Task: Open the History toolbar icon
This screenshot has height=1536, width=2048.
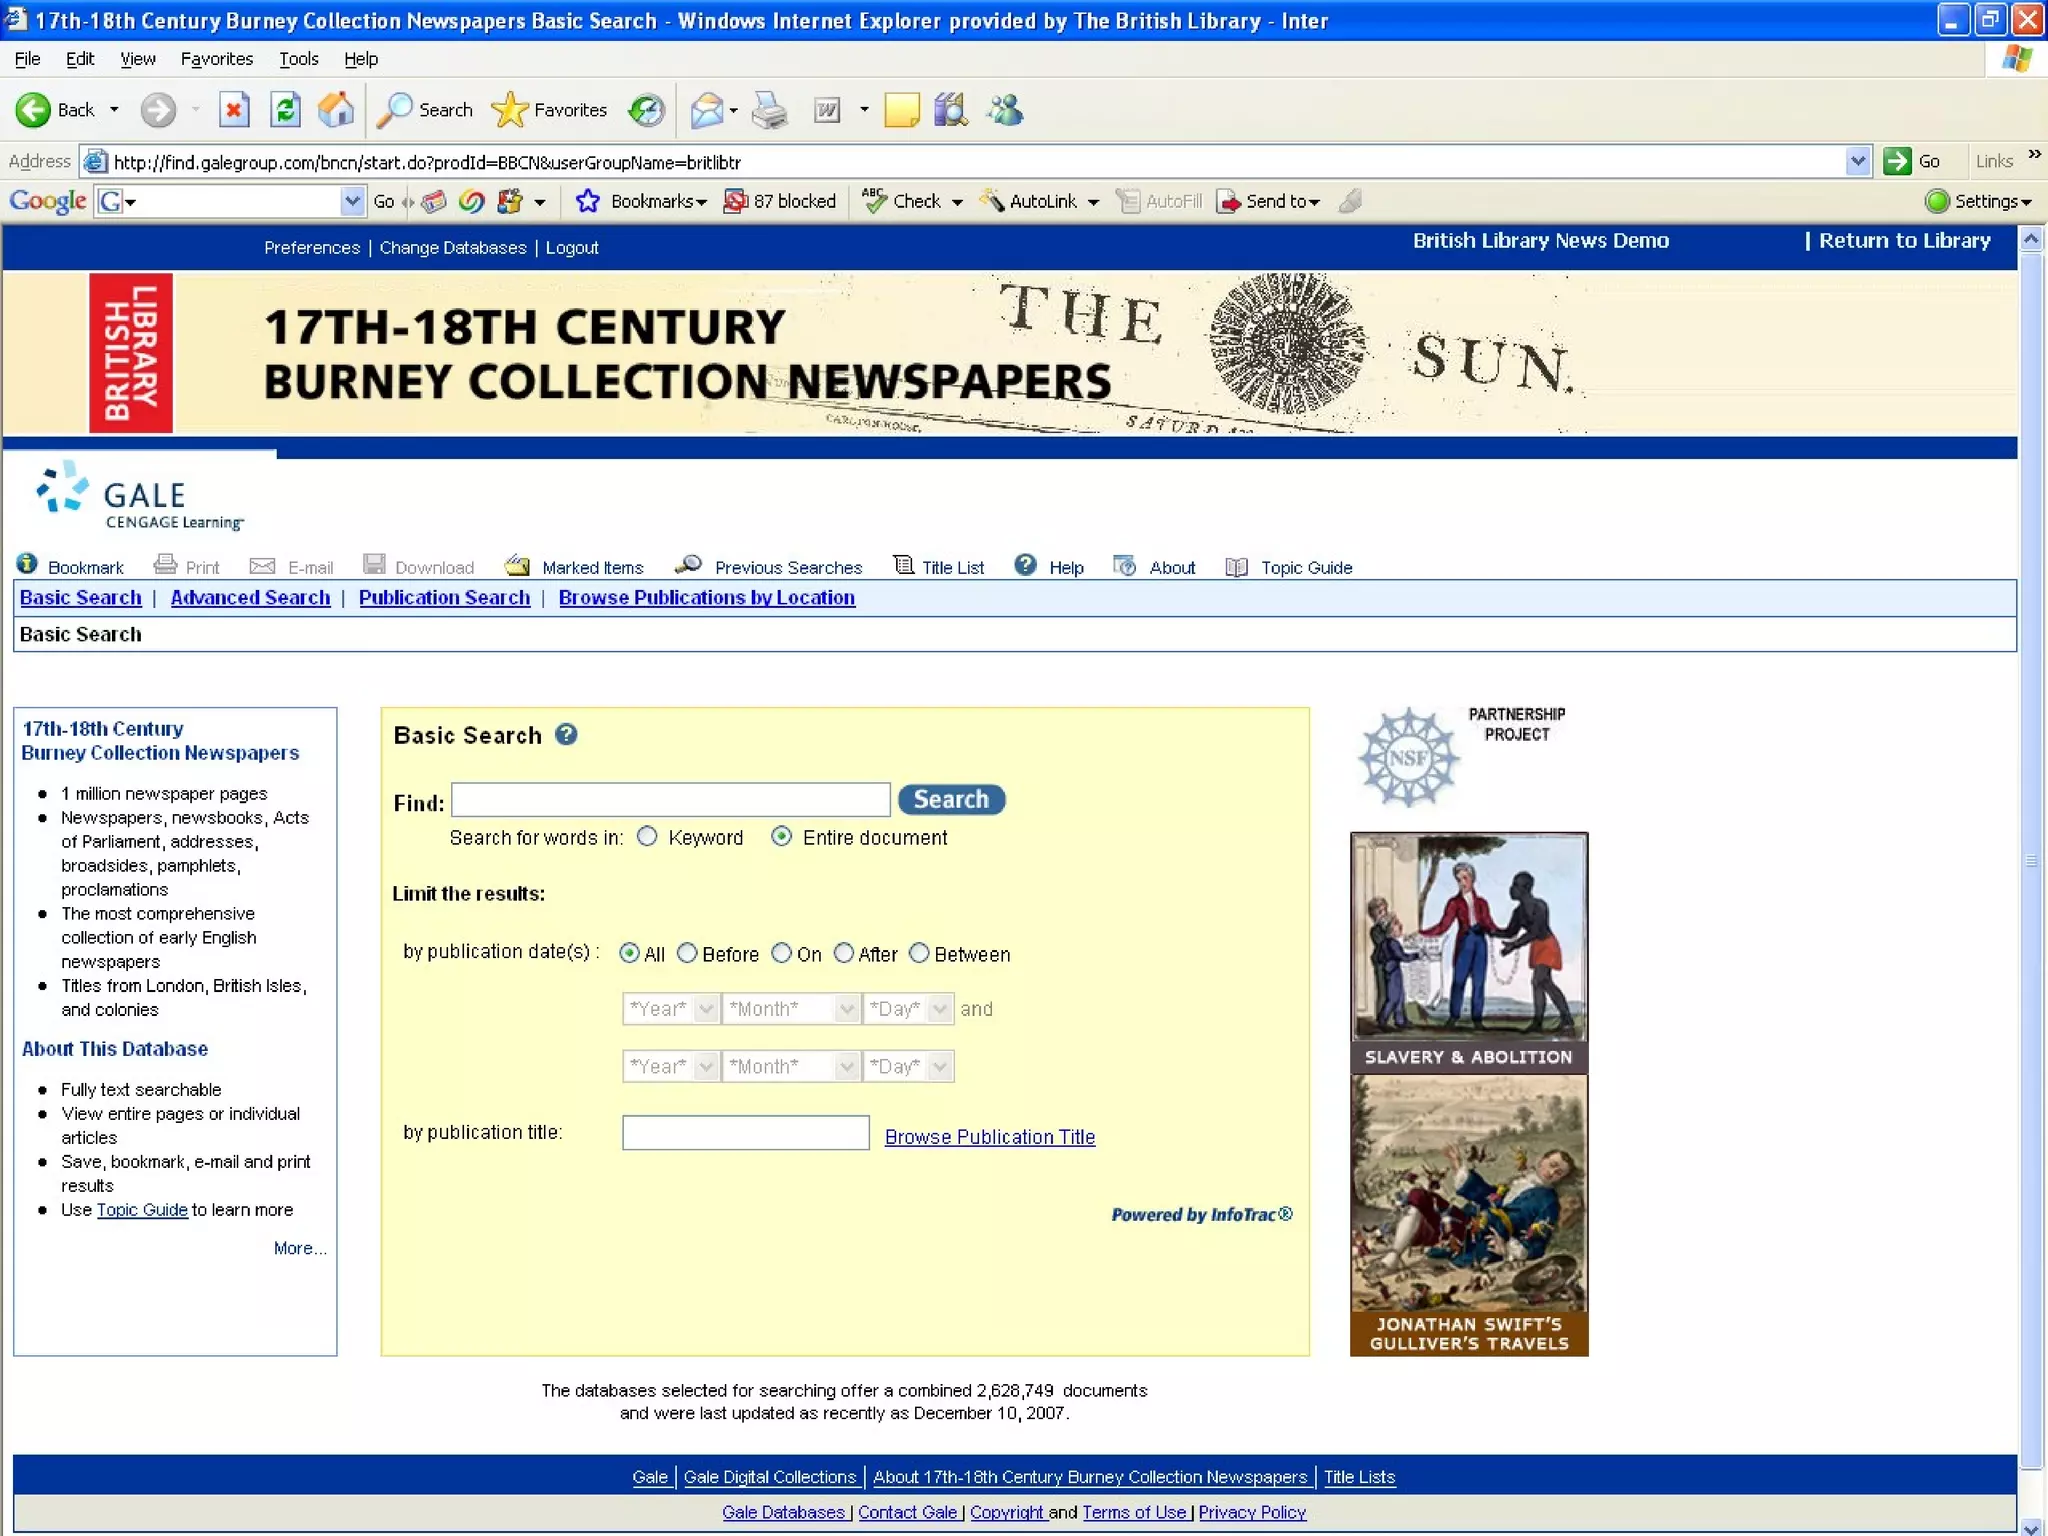Action: [646, 110]
